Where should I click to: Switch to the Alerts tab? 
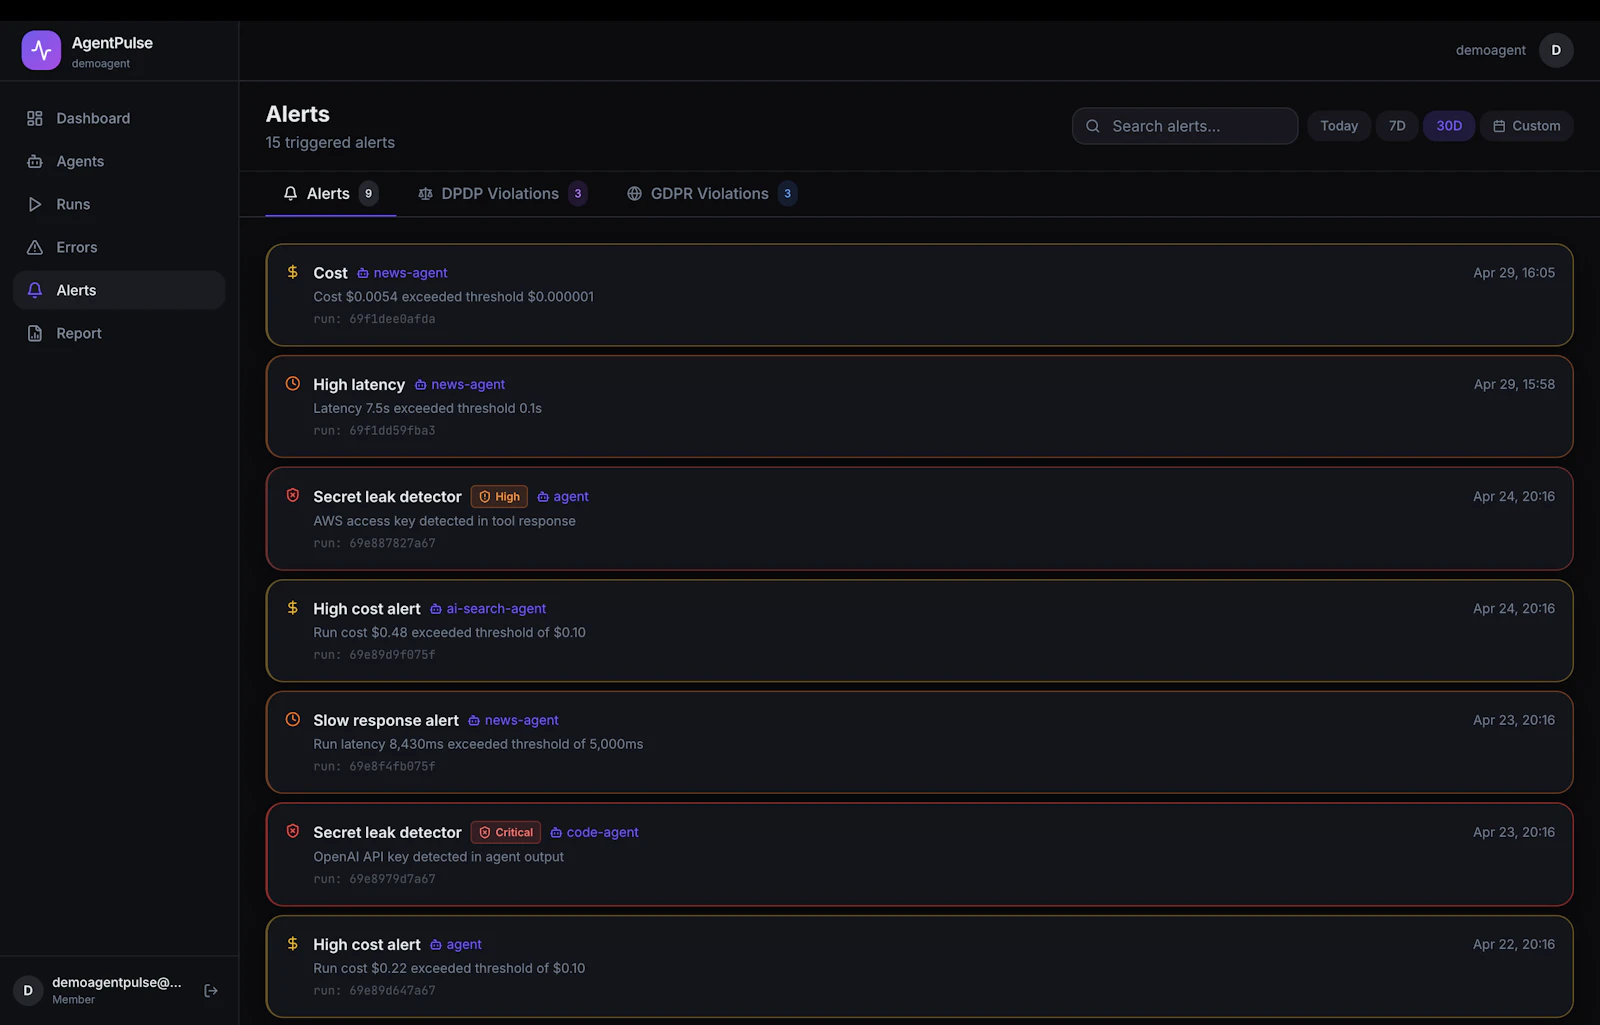[330, 194]
